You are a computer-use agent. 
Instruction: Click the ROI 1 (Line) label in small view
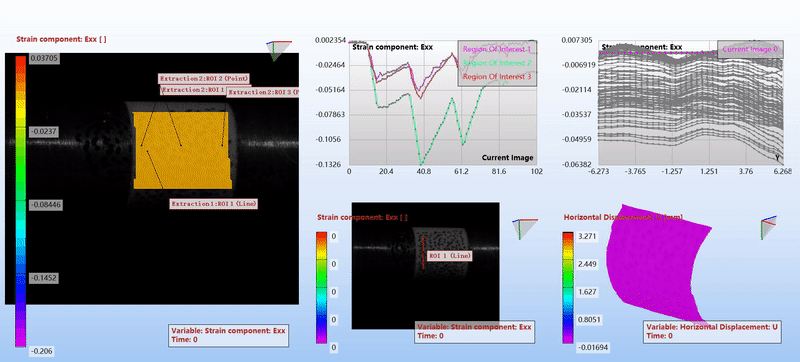[x=449, y=255]
